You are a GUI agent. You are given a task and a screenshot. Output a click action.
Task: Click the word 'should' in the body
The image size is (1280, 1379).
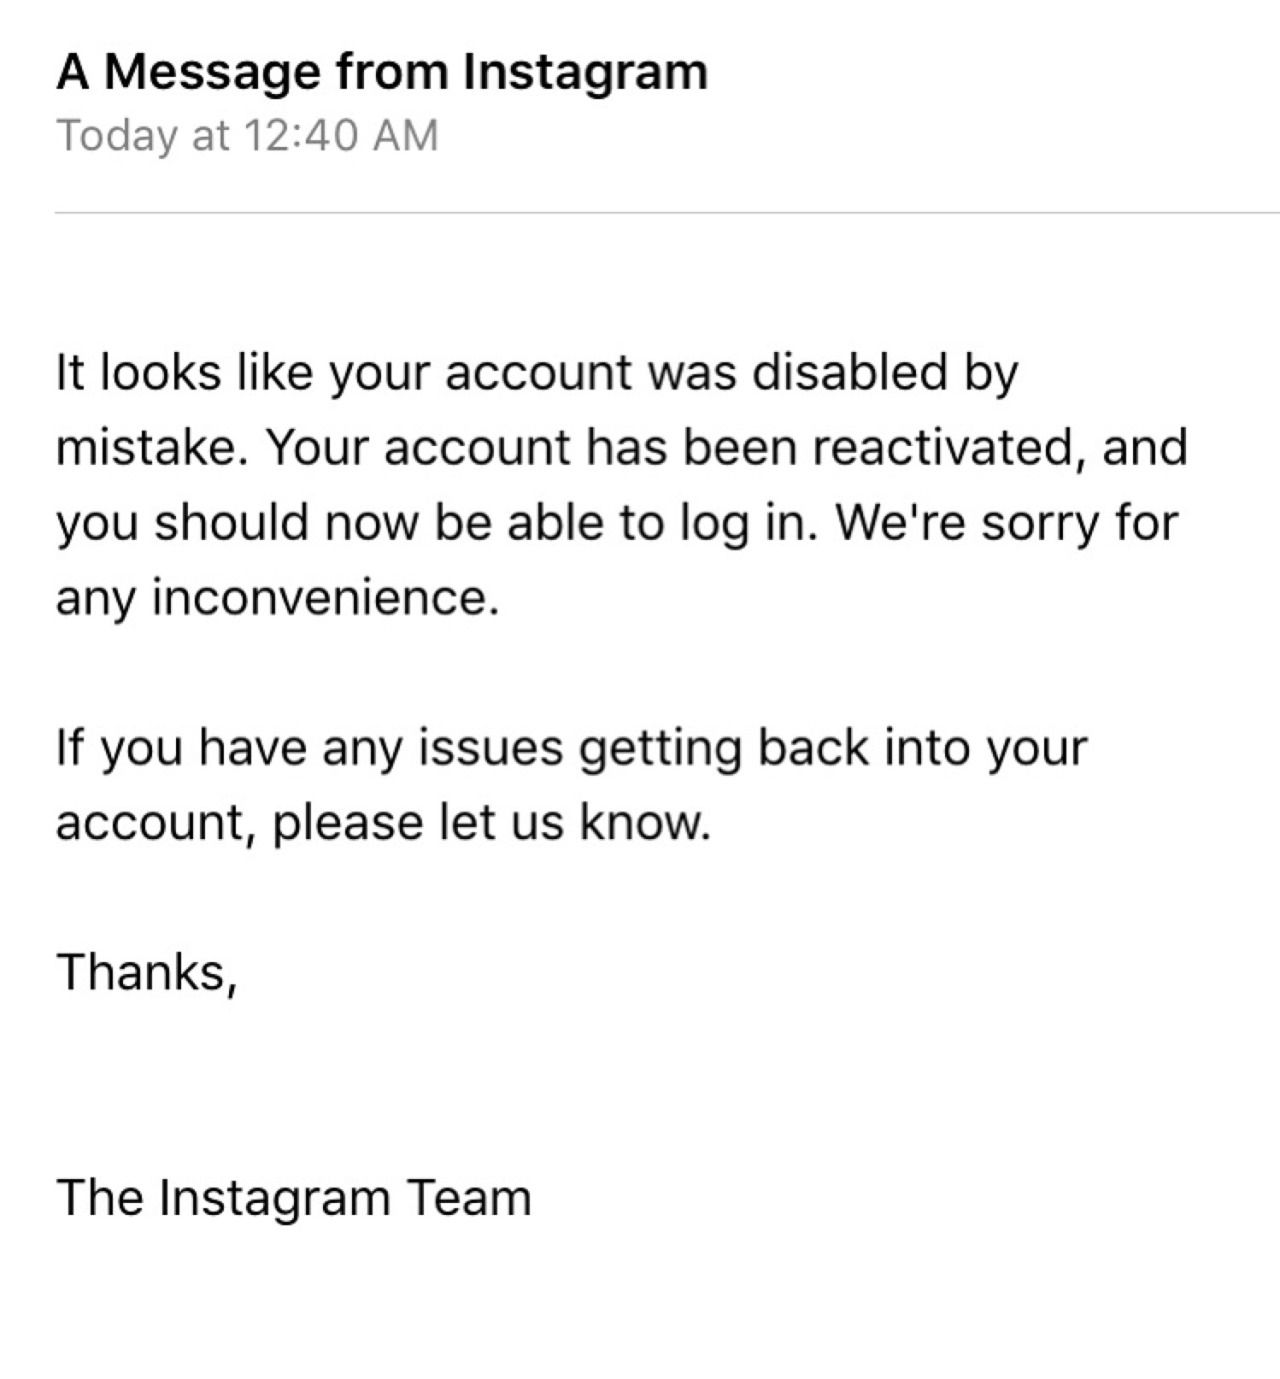pyautogui.click(x=231, y=523)
